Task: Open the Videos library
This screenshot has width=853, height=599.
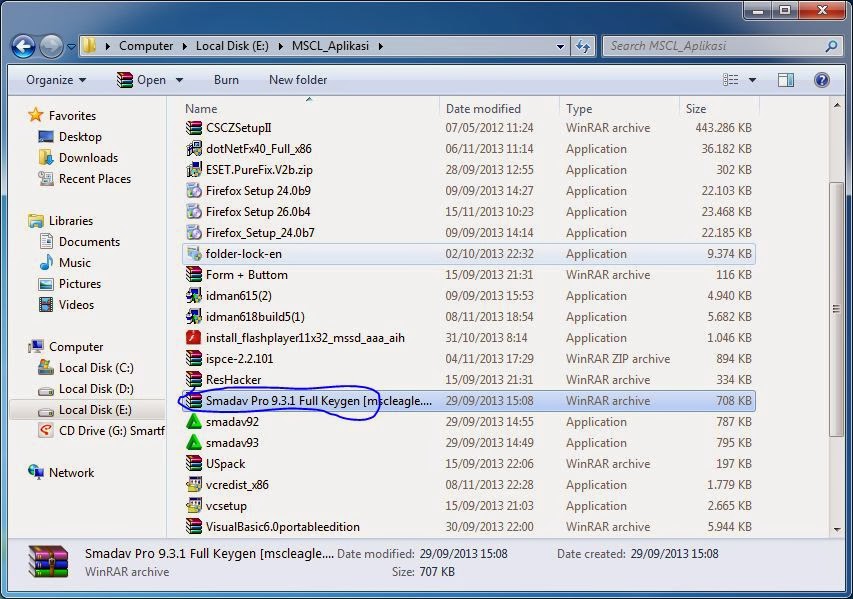Action: pos(76,305)
